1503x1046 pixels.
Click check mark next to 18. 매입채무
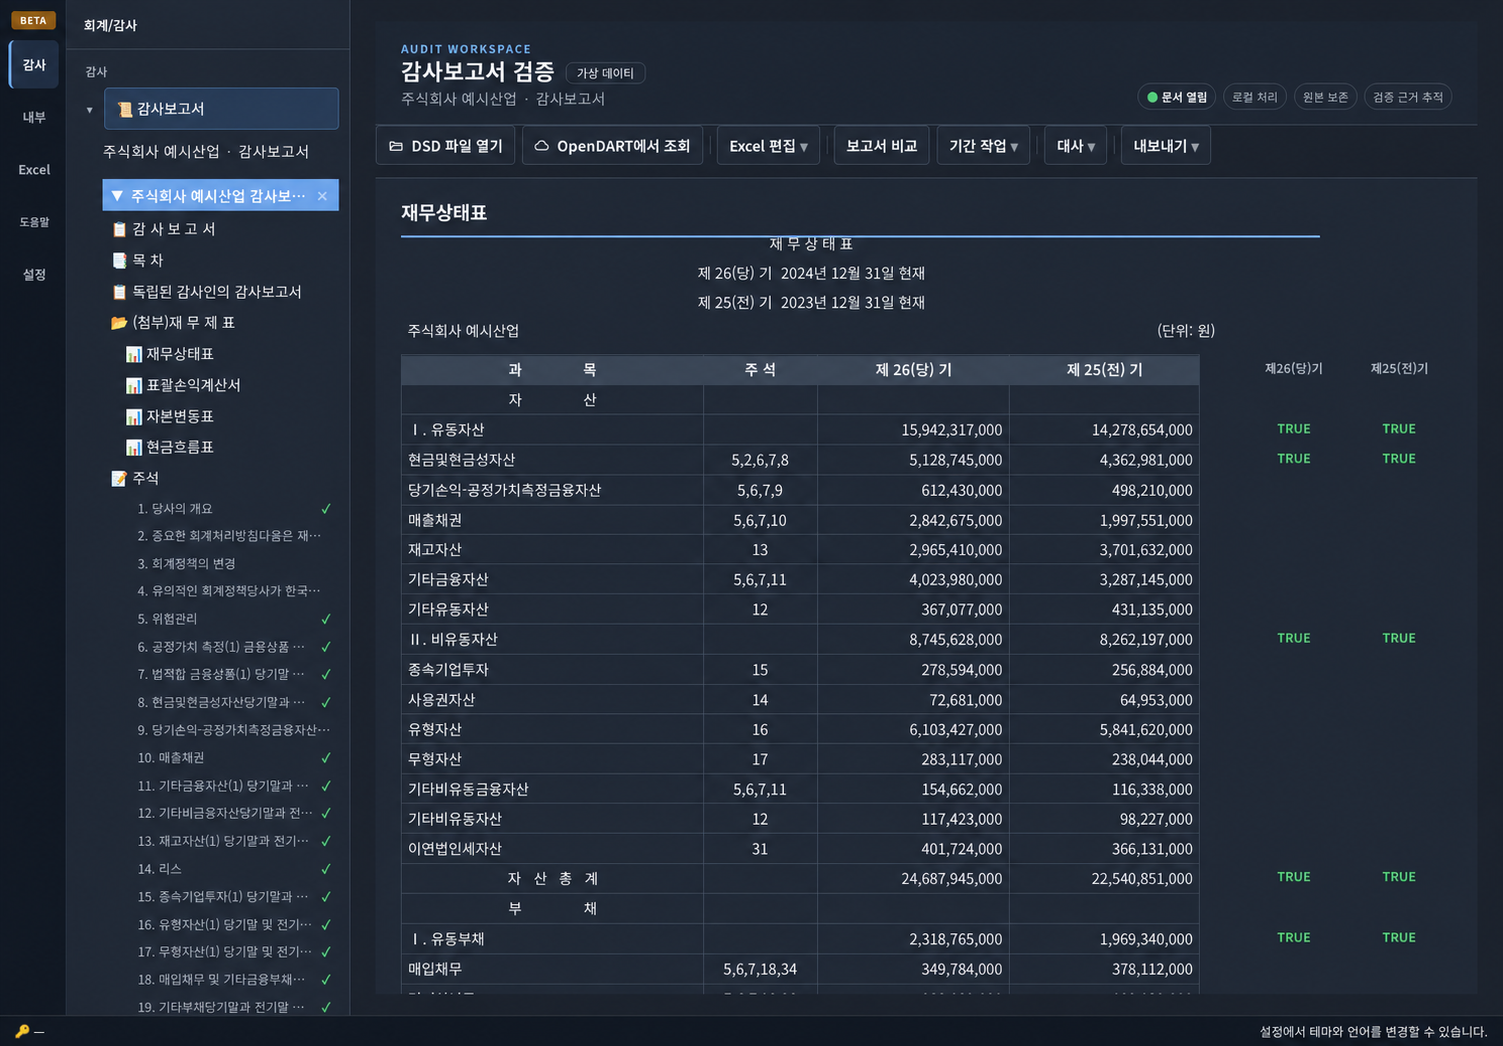point(326,980)
